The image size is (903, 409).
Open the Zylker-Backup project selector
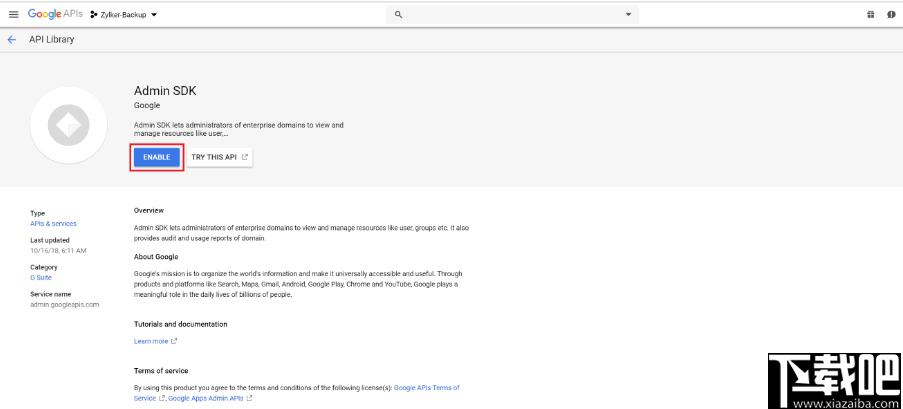coord(124,15)
